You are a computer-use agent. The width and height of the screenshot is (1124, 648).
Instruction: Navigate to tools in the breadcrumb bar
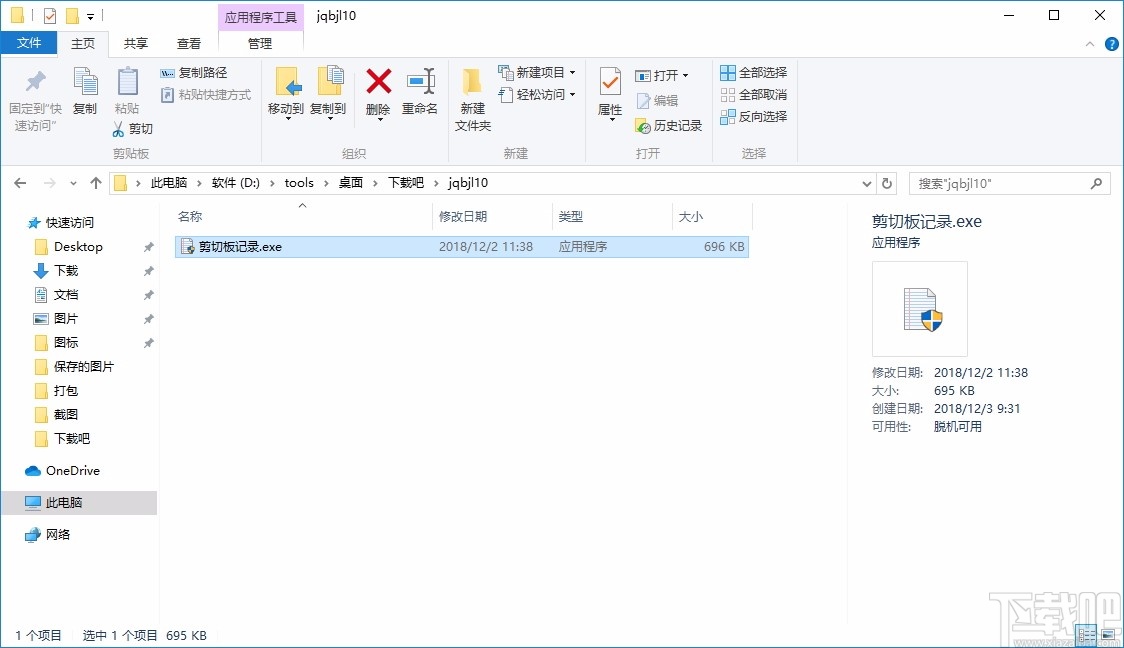[x=299, y=183]
